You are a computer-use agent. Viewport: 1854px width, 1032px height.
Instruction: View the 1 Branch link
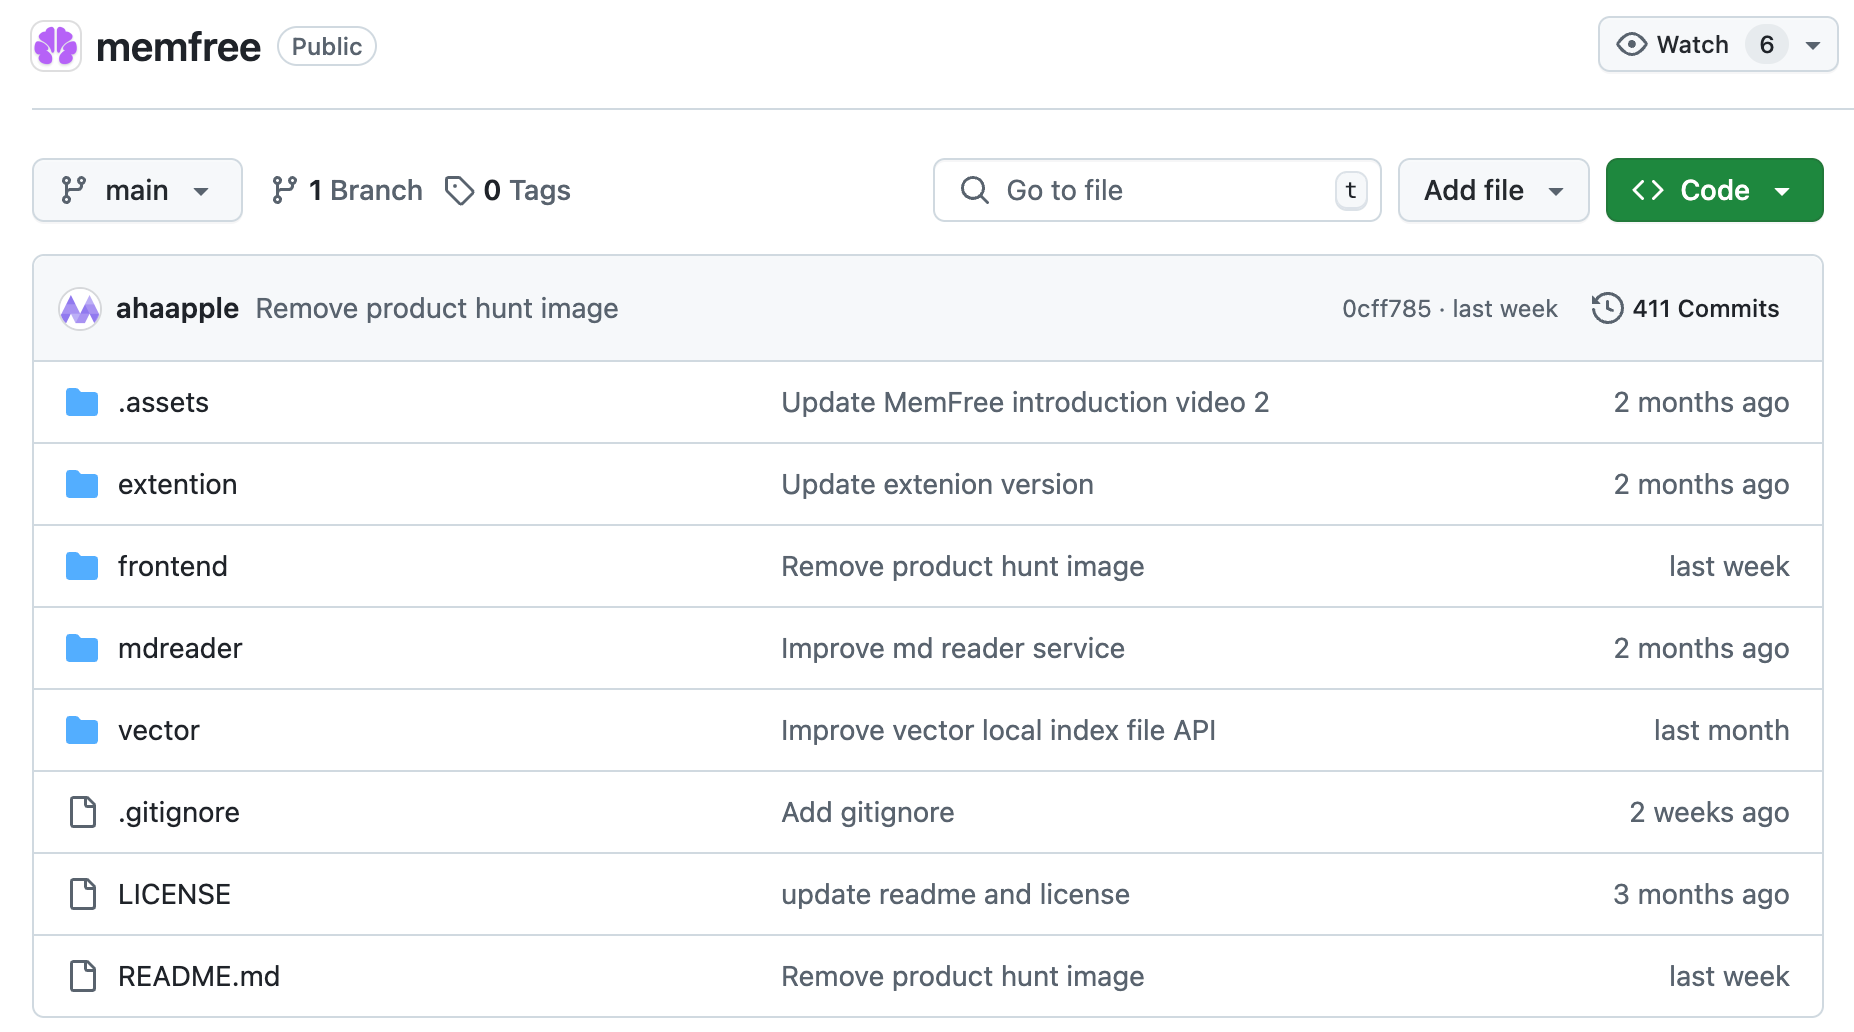pos(346,190)
